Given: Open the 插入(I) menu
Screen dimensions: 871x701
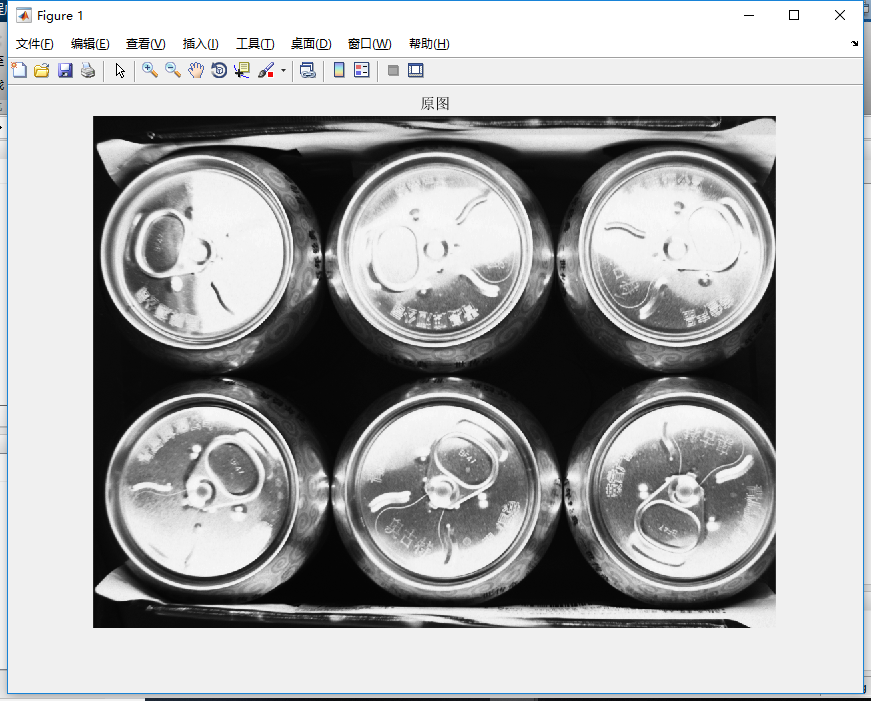Looking at the screenshot, I should tap(201, 44).
